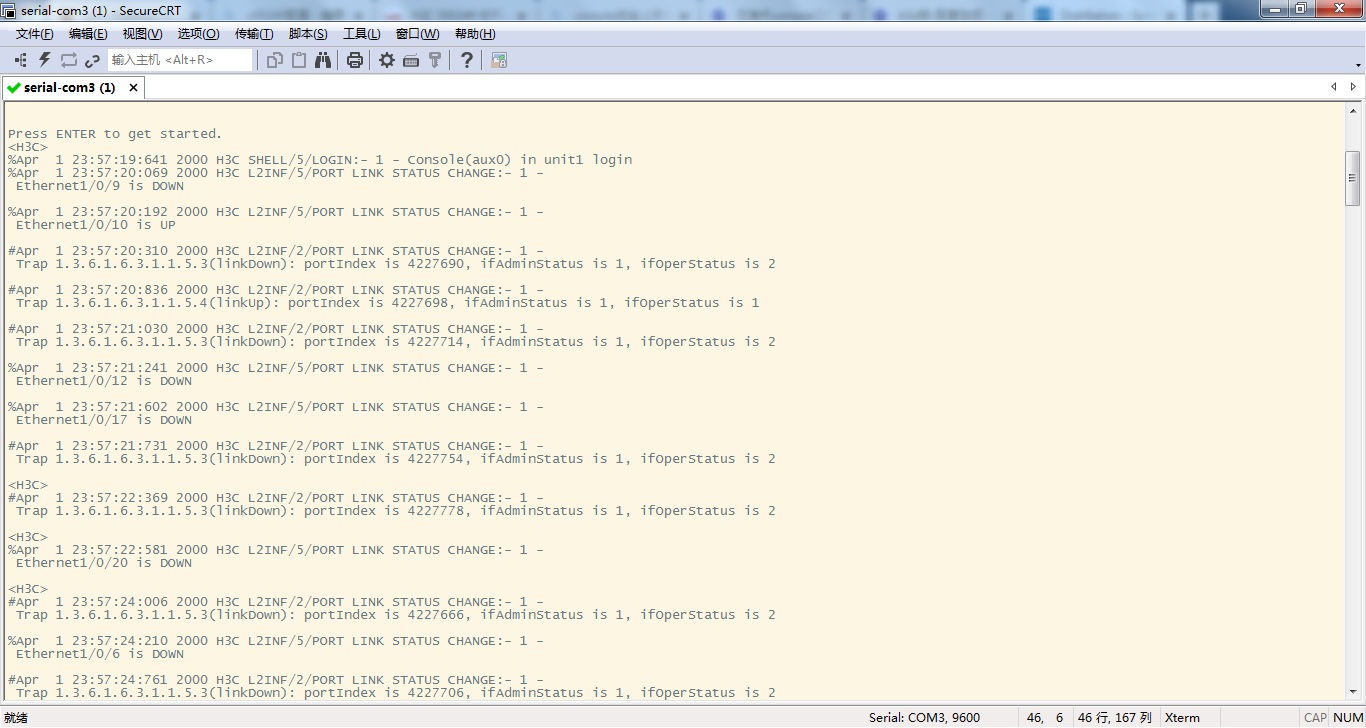Image resolution: width=1366 pixels, height=728 pixels.
Task: Click the 就绪 ready status text
Action: (16, 718)
